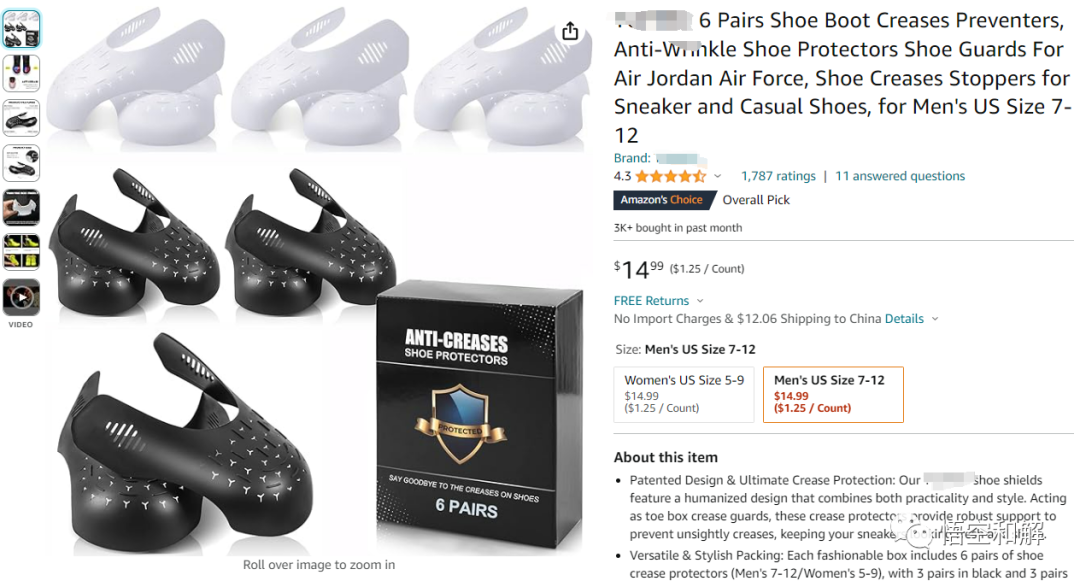Open the fourth product thumbnail
The width and height of the screenshot is (1080, 581).
coord(21,163)
